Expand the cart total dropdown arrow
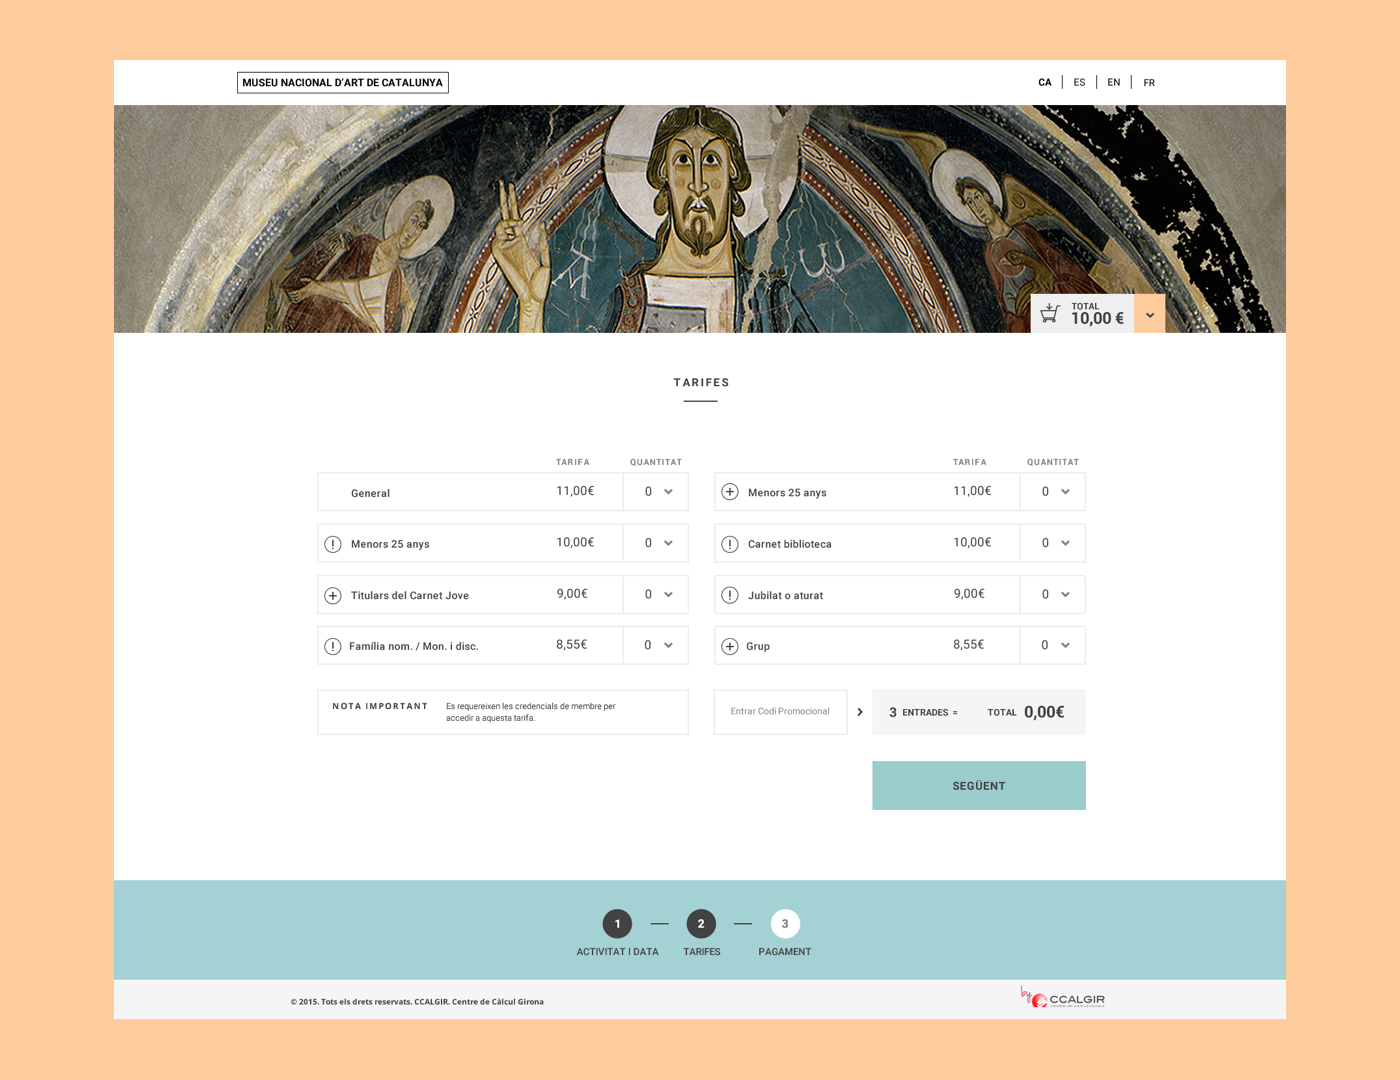This screenshot has height=1080, width=1400. 1150,314
